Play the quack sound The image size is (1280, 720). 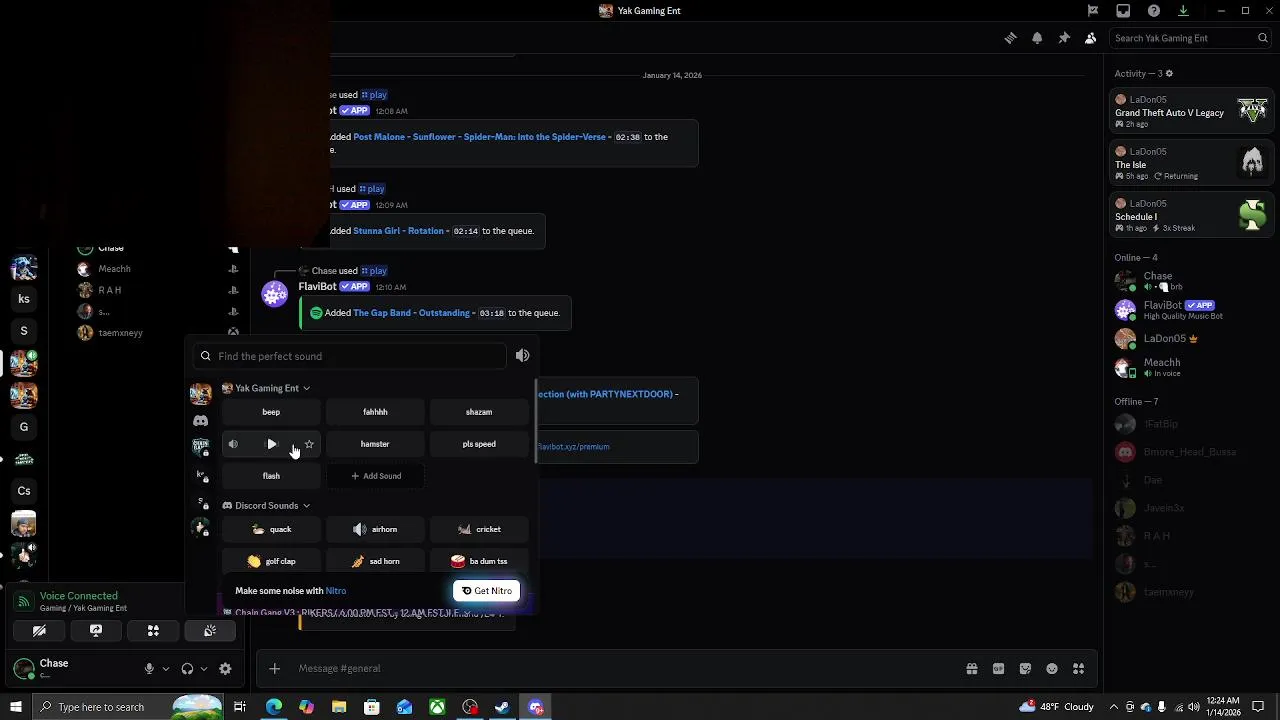coord(271,529)
